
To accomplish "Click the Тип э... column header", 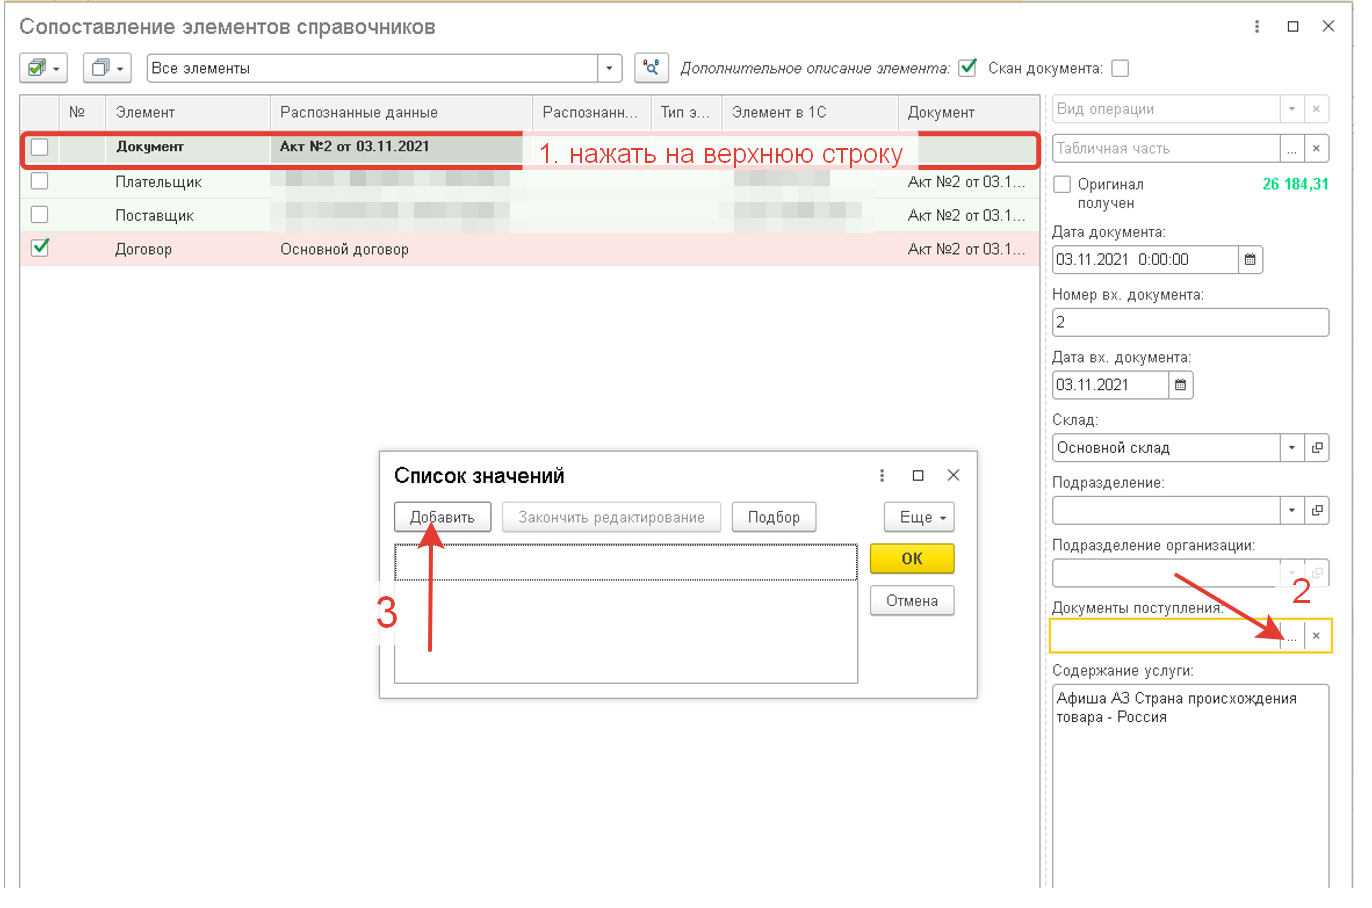I will pyautogui.click(x=686, y=112).
